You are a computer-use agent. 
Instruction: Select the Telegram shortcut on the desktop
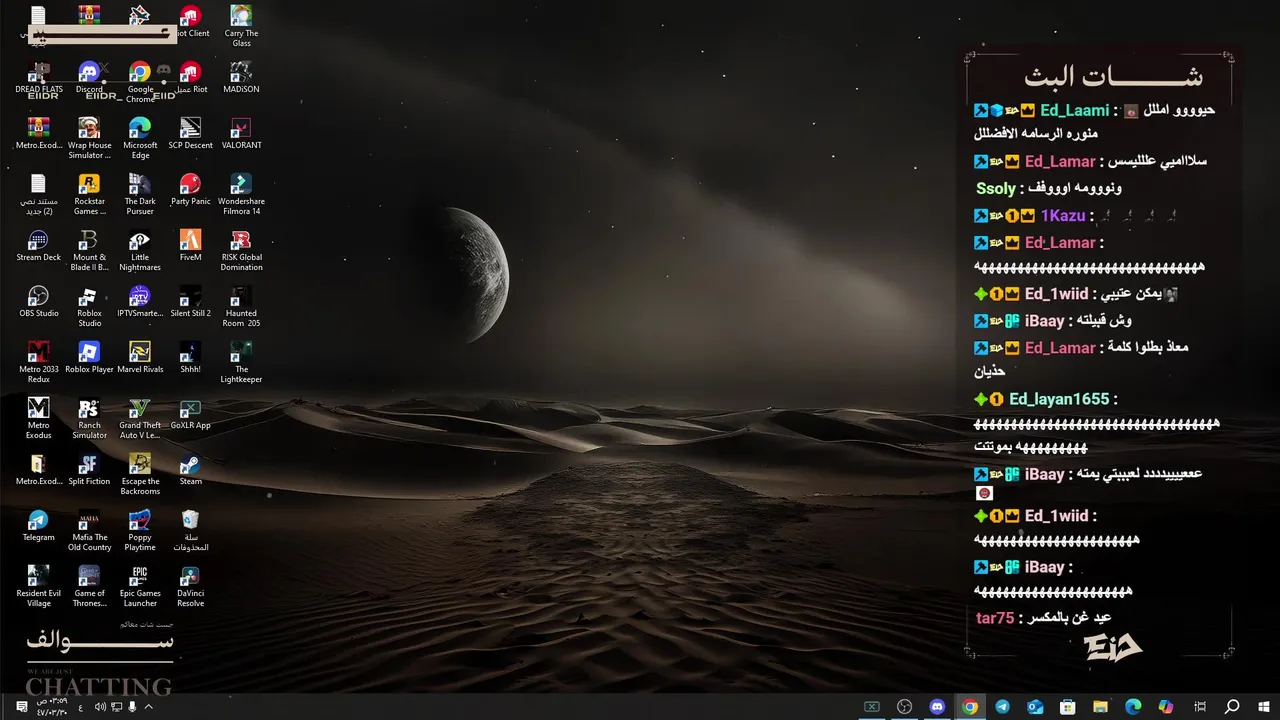[x=38, y=526]
